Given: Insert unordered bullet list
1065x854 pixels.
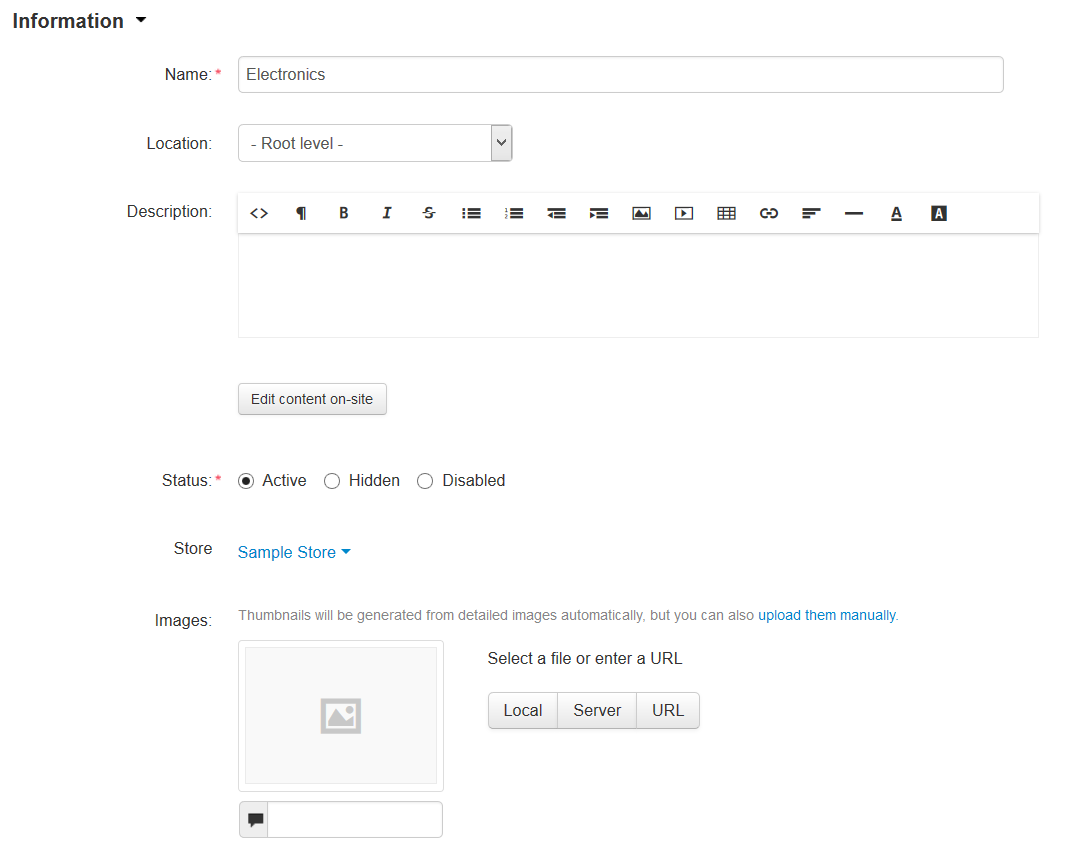Looking at the screenshot, I should point(471,213).
